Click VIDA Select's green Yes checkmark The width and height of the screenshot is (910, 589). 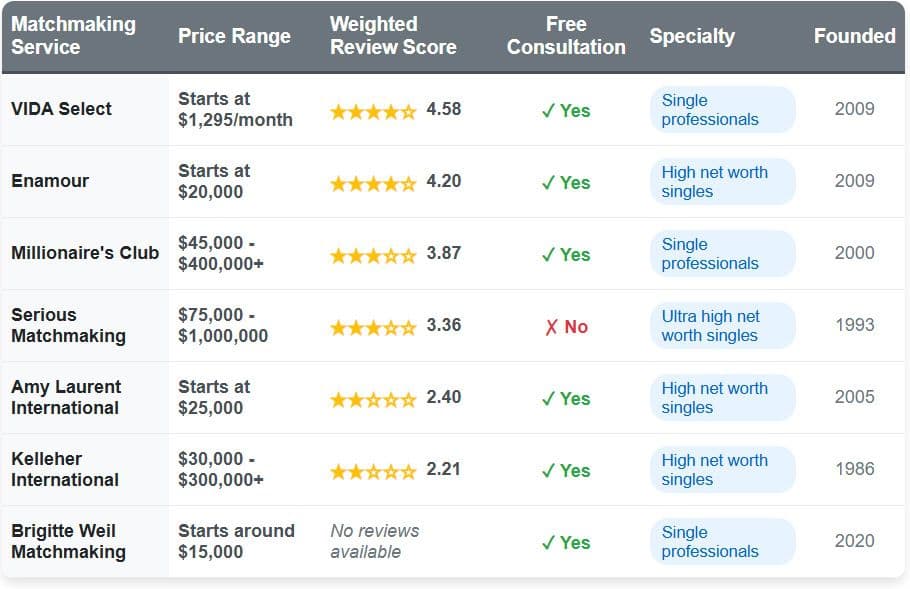[x=566, y=111]
